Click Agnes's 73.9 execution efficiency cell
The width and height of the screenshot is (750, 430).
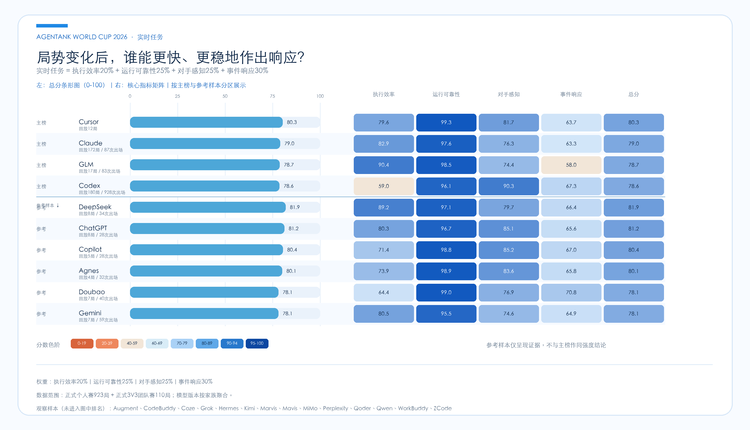click(384, 271)
